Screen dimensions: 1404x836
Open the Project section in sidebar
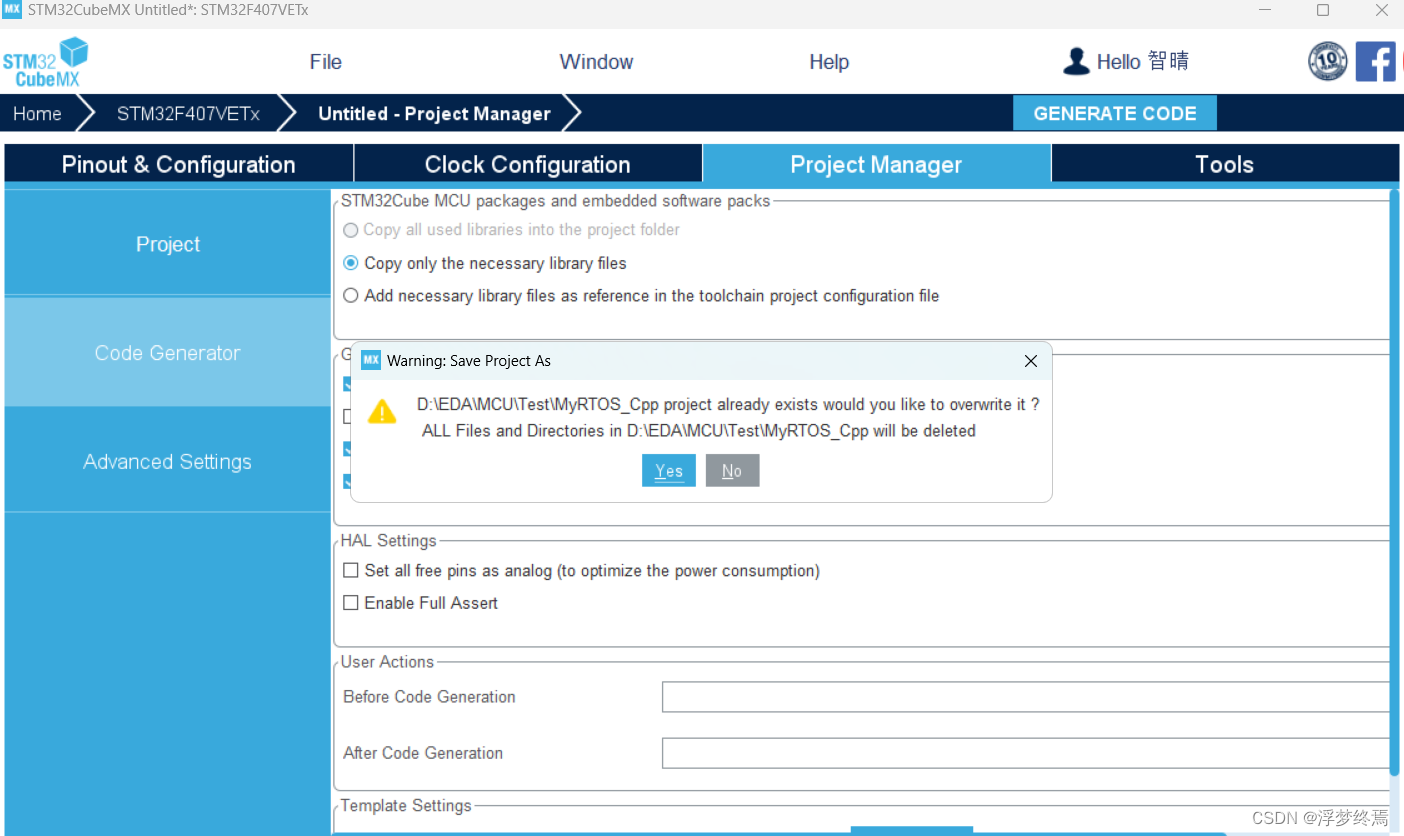[x=168, y=244]
